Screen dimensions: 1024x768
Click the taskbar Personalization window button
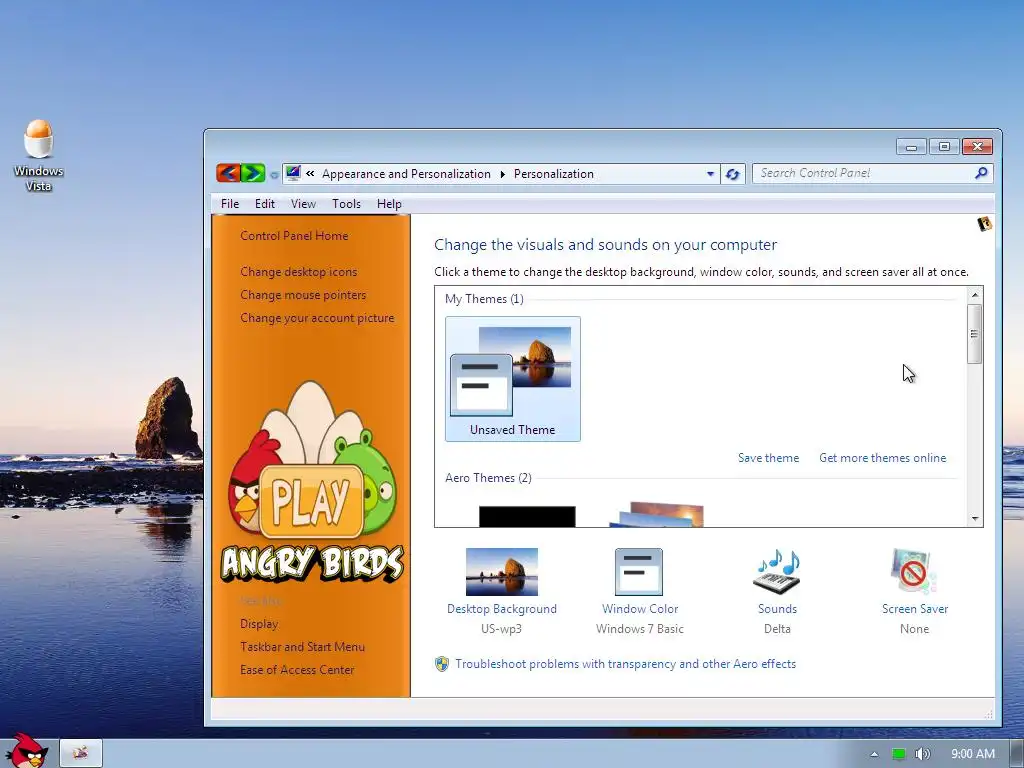coord(81,753)
